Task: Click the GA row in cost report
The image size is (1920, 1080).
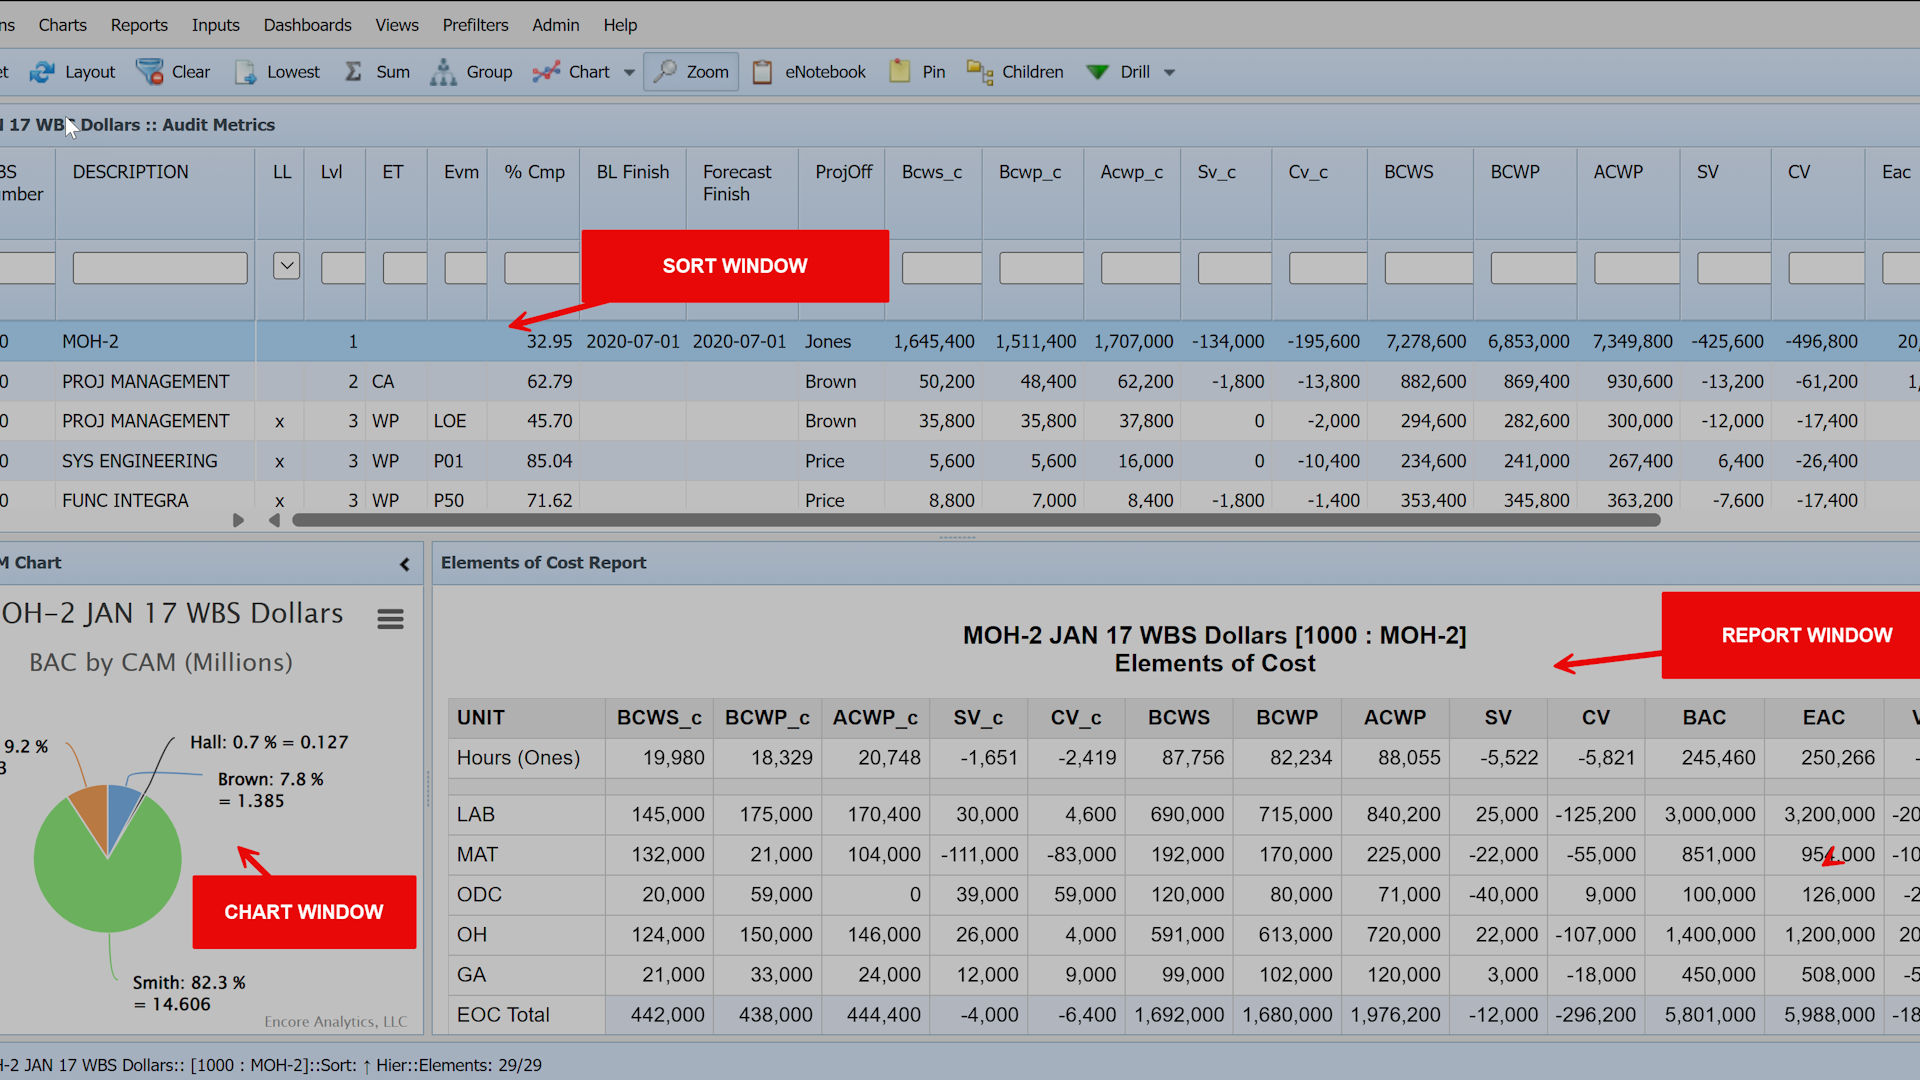Action: coord(1184,975)
